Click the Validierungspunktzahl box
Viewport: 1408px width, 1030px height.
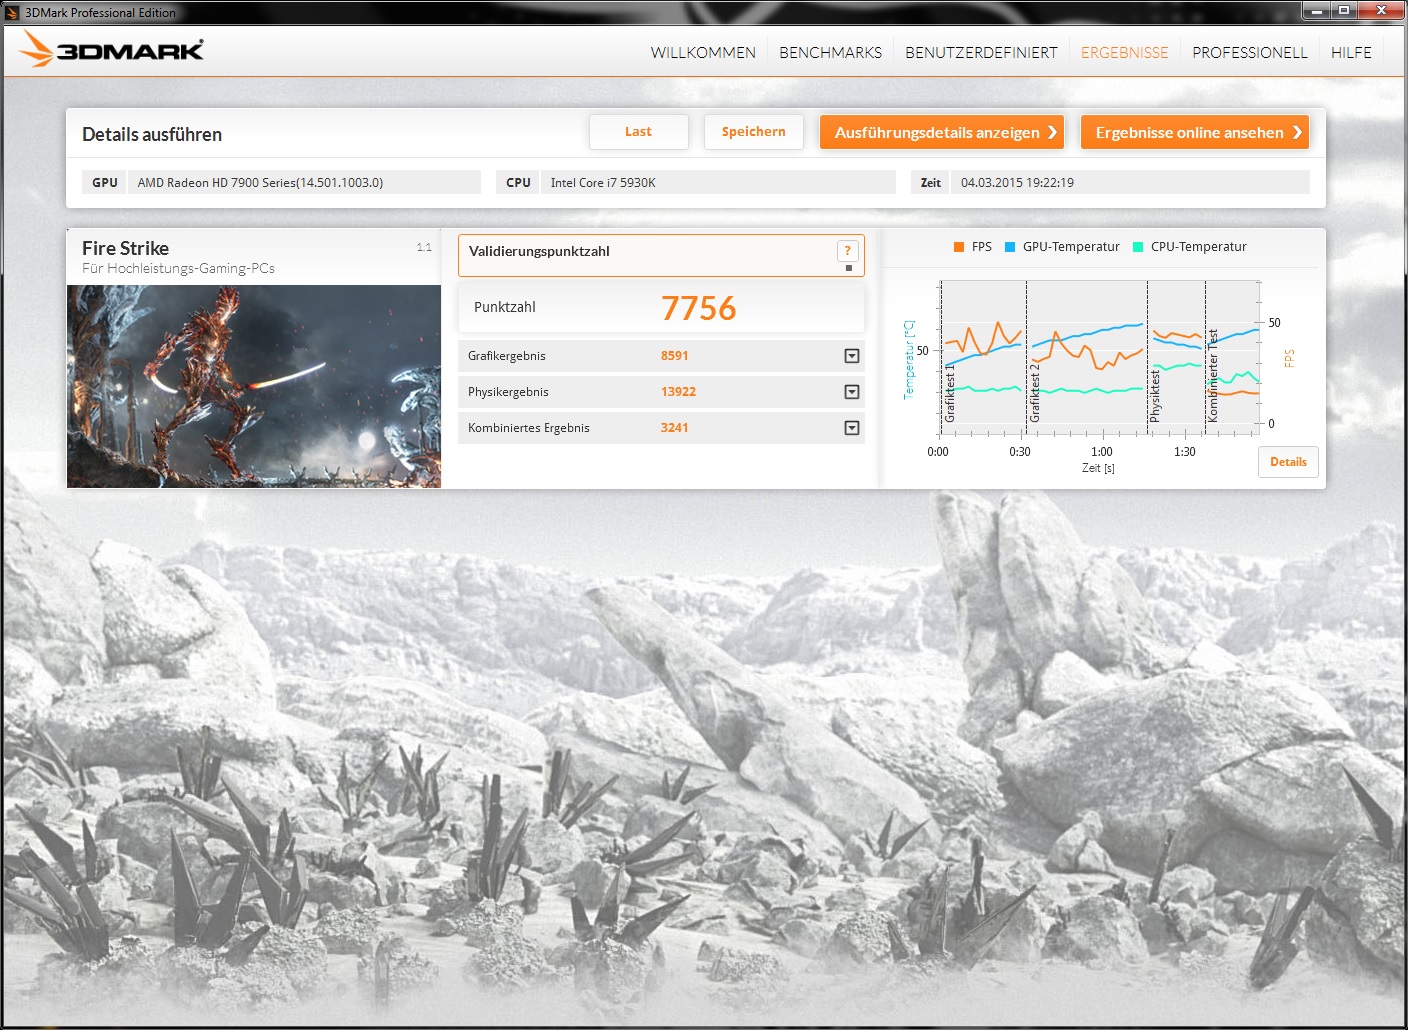tap(661, 255)
